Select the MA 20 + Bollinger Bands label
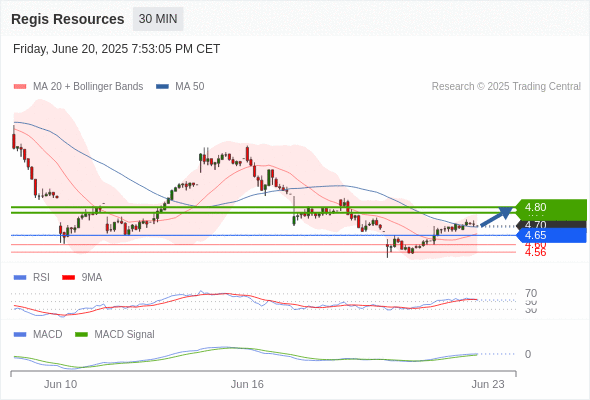Screen dimensions: 590x400 point(88,87)
